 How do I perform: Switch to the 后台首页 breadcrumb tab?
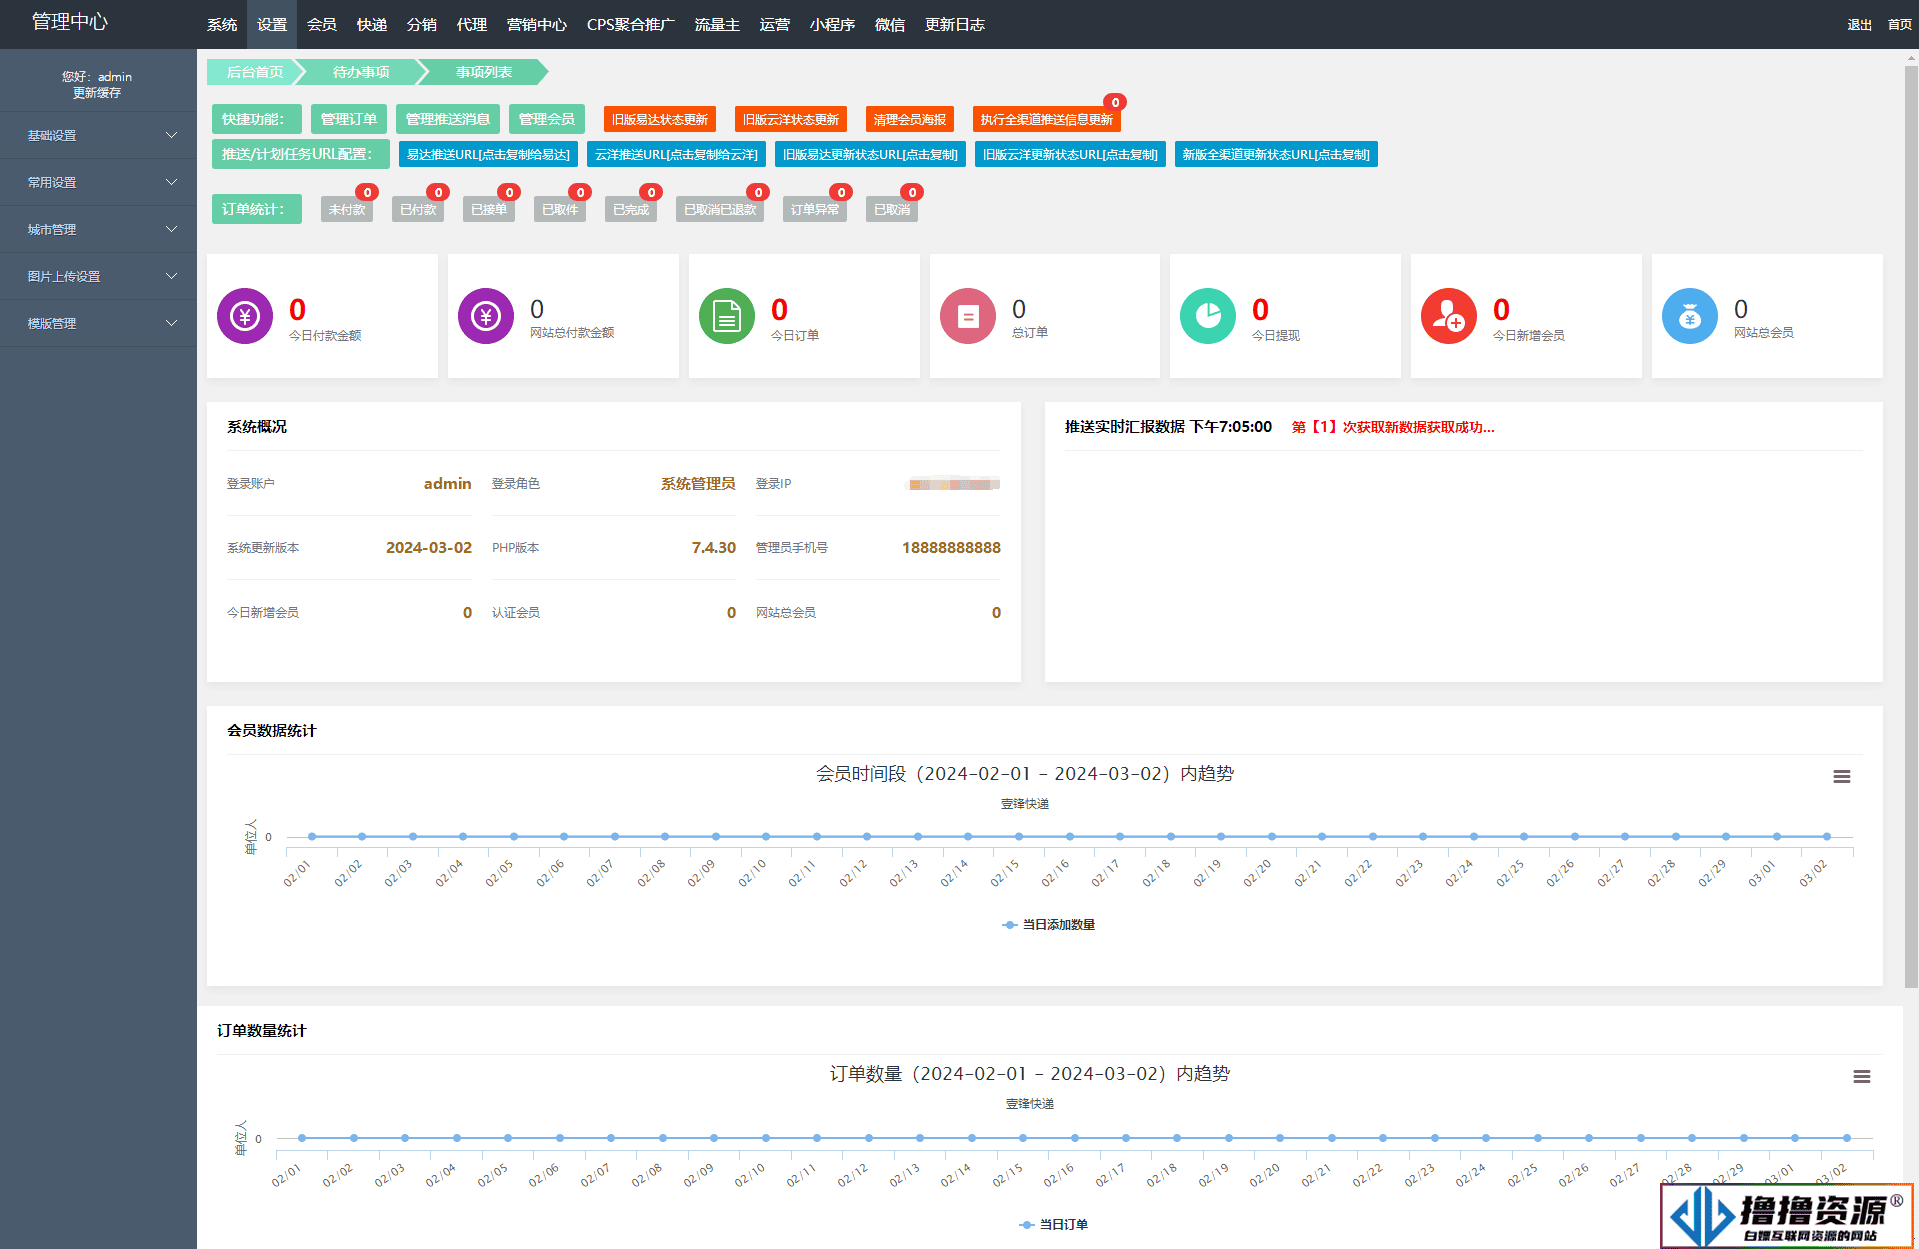click(x=255, y=72)
